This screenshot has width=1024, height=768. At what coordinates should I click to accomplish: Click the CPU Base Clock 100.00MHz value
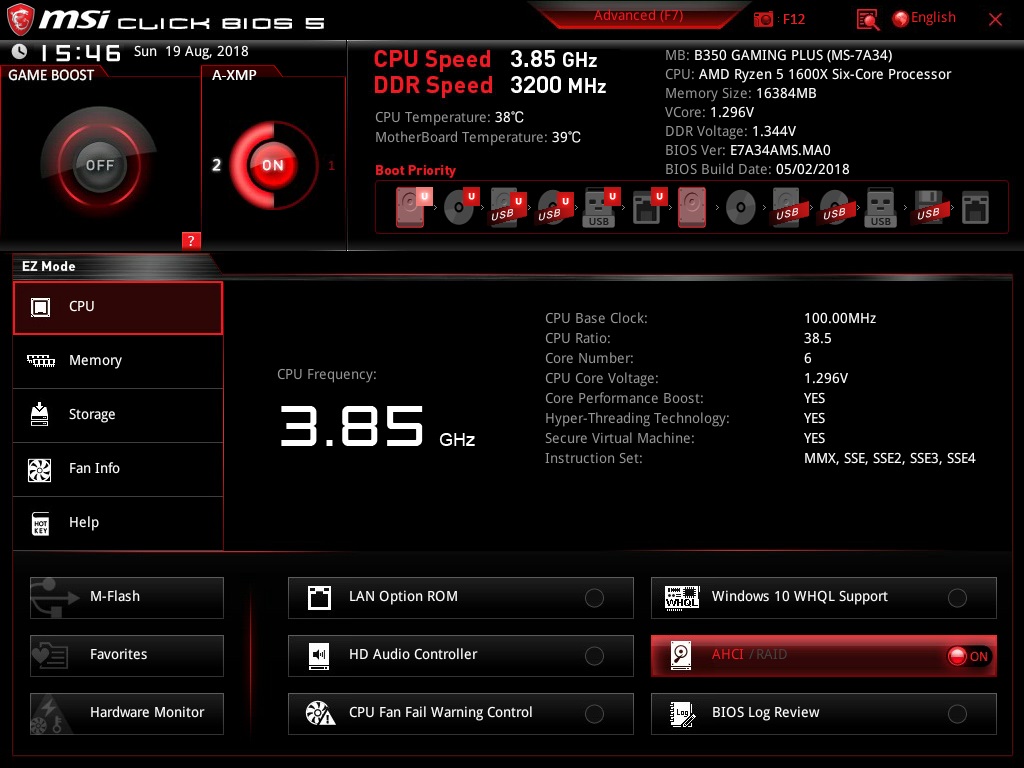point(840,318)
